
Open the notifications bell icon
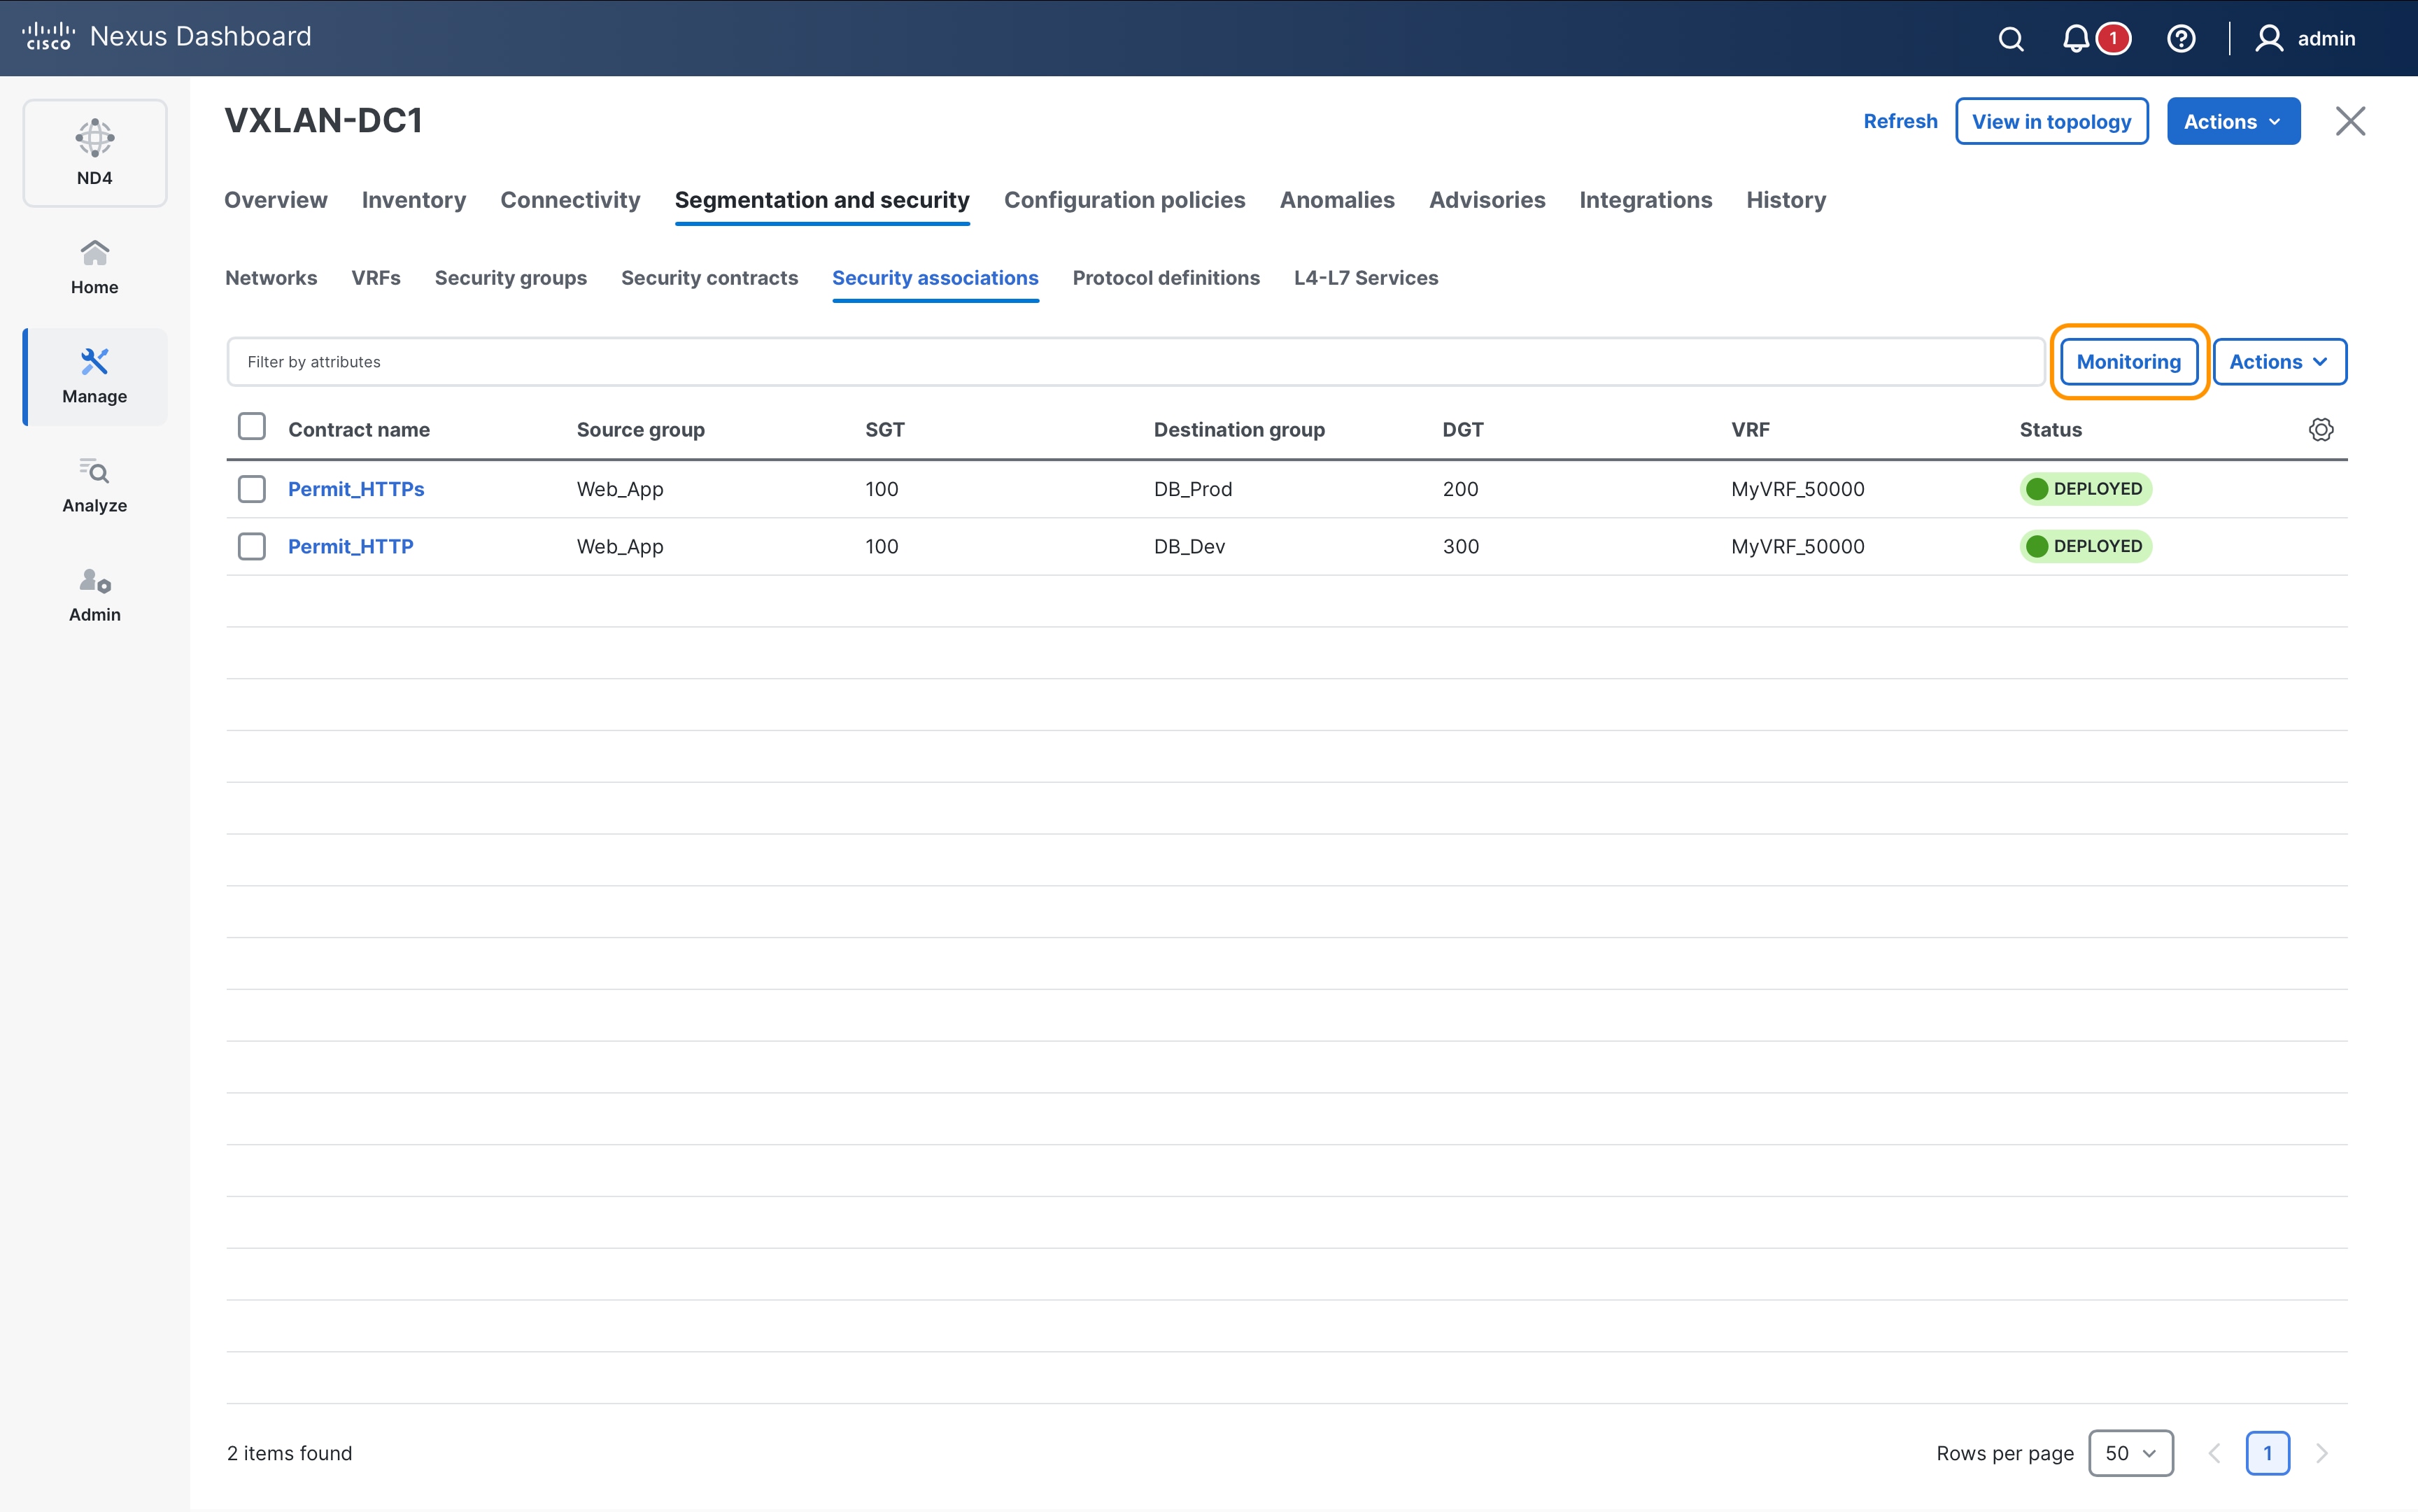(x=2075, y=39)
